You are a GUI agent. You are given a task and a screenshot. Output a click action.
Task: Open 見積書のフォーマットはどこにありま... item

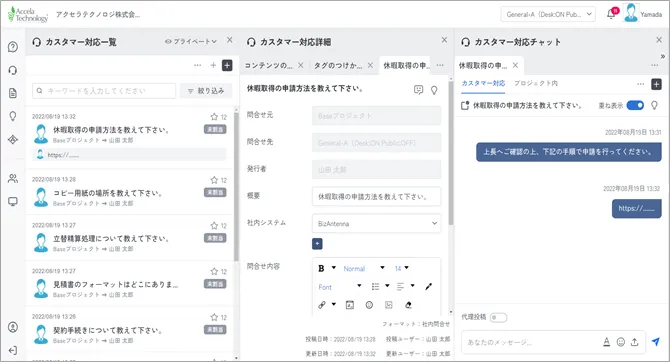(x=129, y=283)
